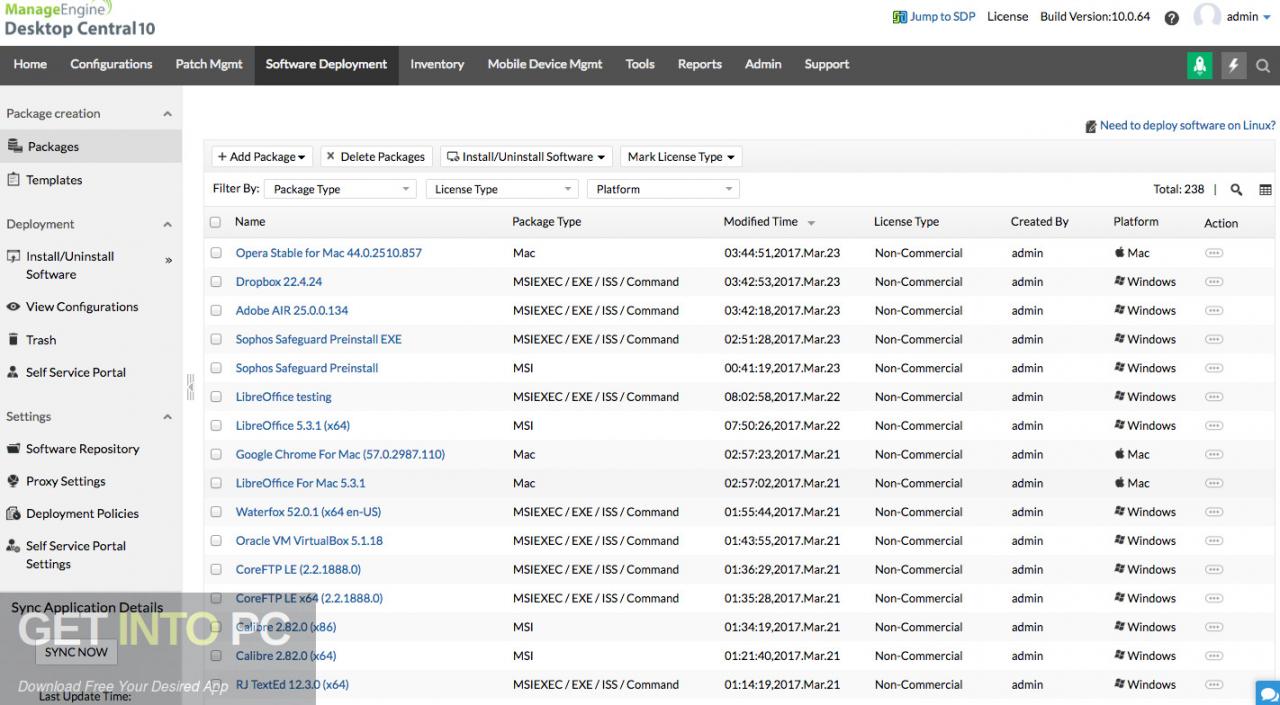Image resolution: width=1280 pixels, height=705 pixels.
Task: Open the Mark License Type dropdown
Action: (x=681, y=157)
